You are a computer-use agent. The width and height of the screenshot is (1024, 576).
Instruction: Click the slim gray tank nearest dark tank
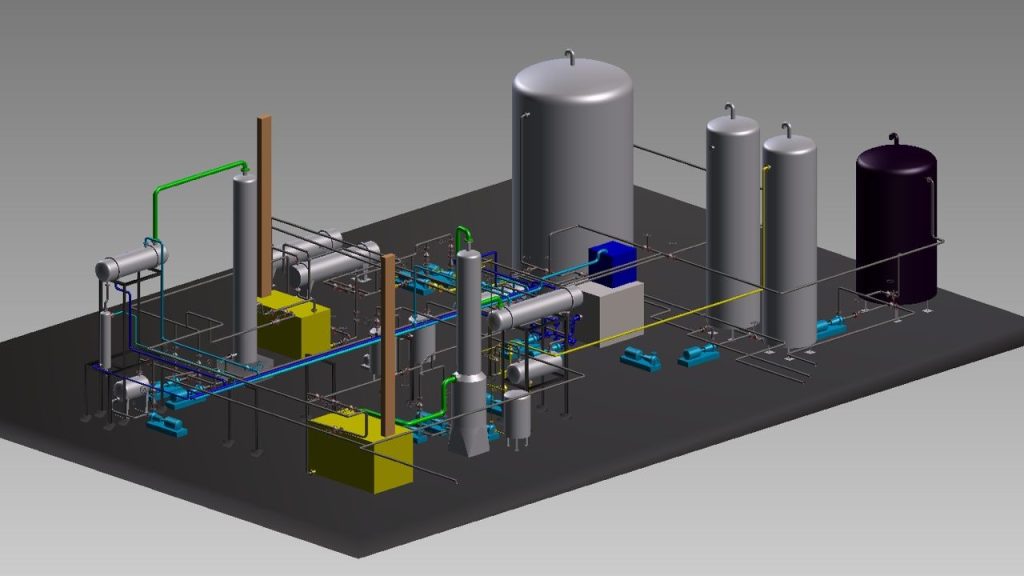tap(789, 240)
